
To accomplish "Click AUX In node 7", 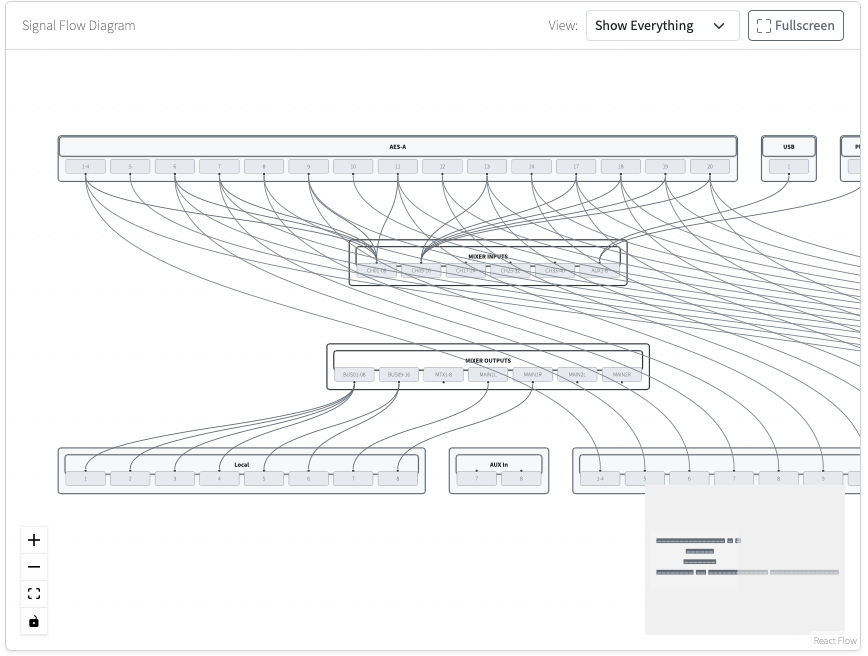I will (x=477, y=479).
